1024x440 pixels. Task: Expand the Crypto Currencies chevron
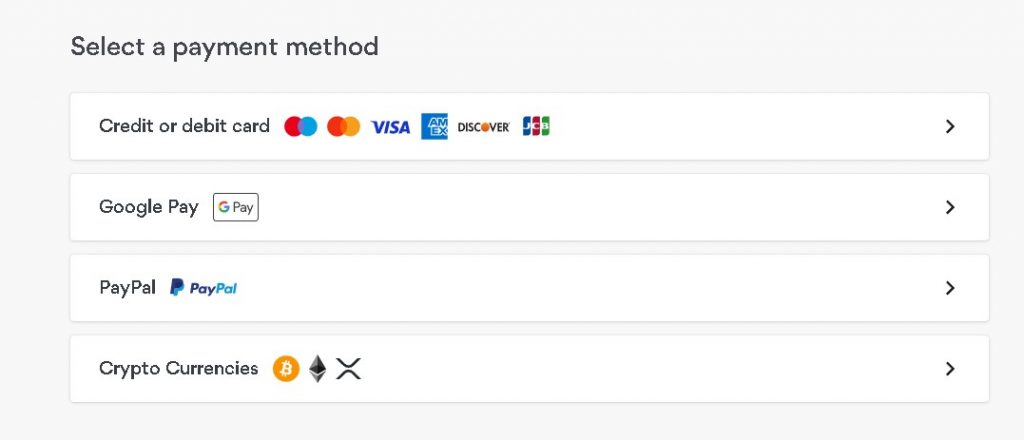click(950, 369)
